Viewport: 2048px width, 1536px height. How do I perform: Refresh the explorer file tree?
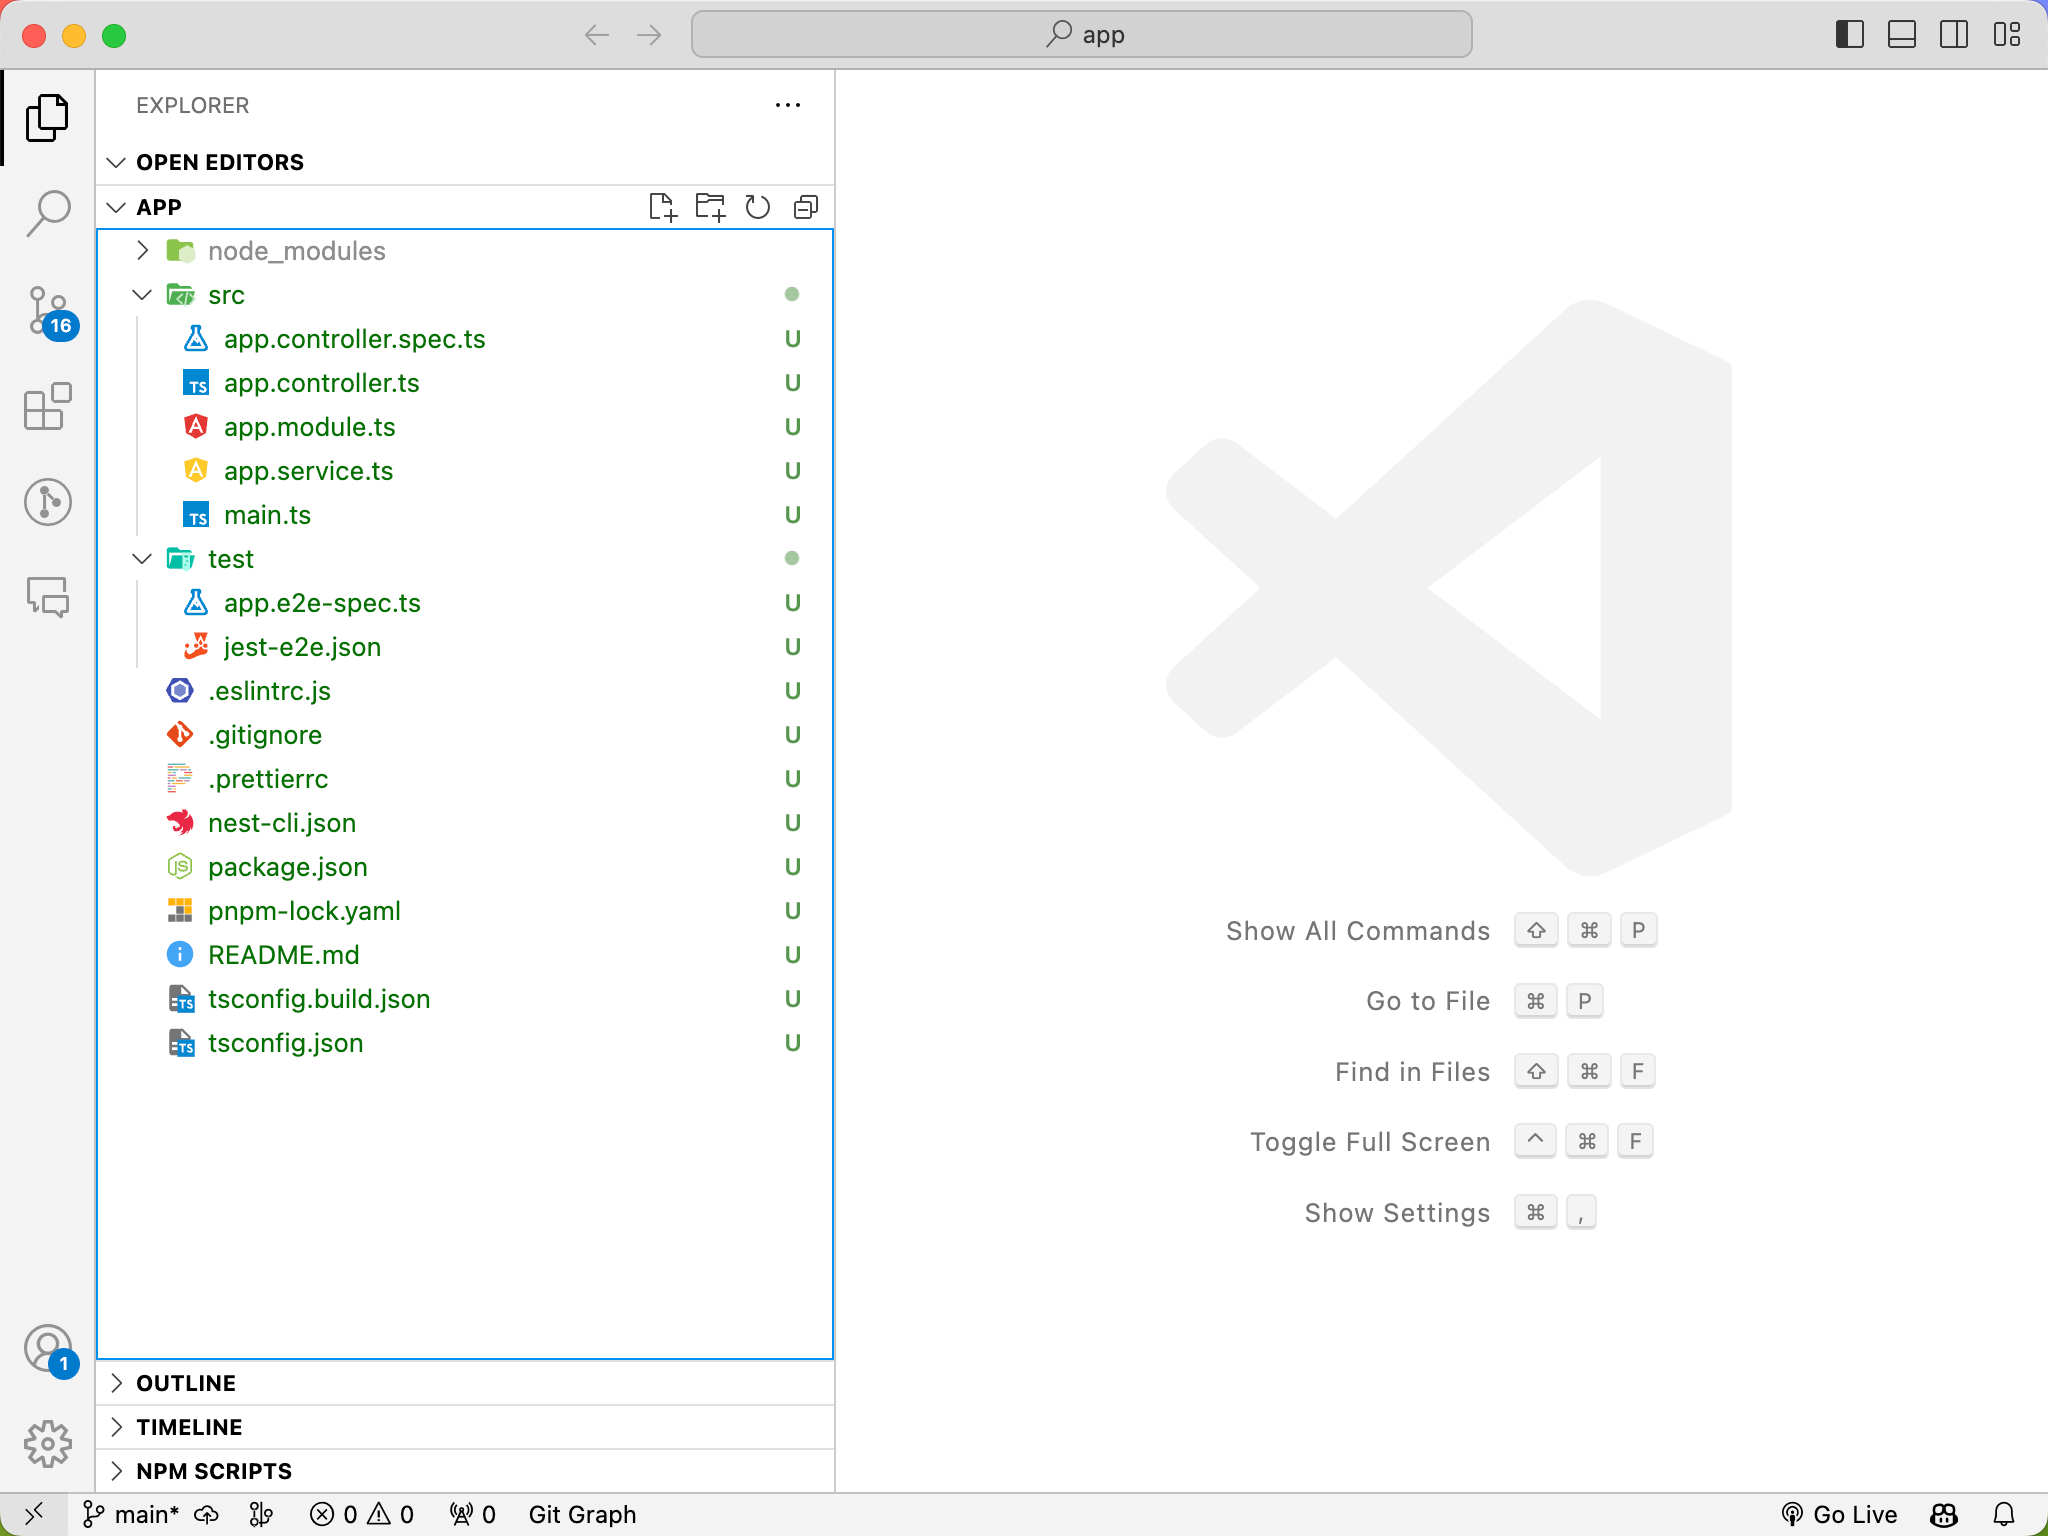click(758, 207)
